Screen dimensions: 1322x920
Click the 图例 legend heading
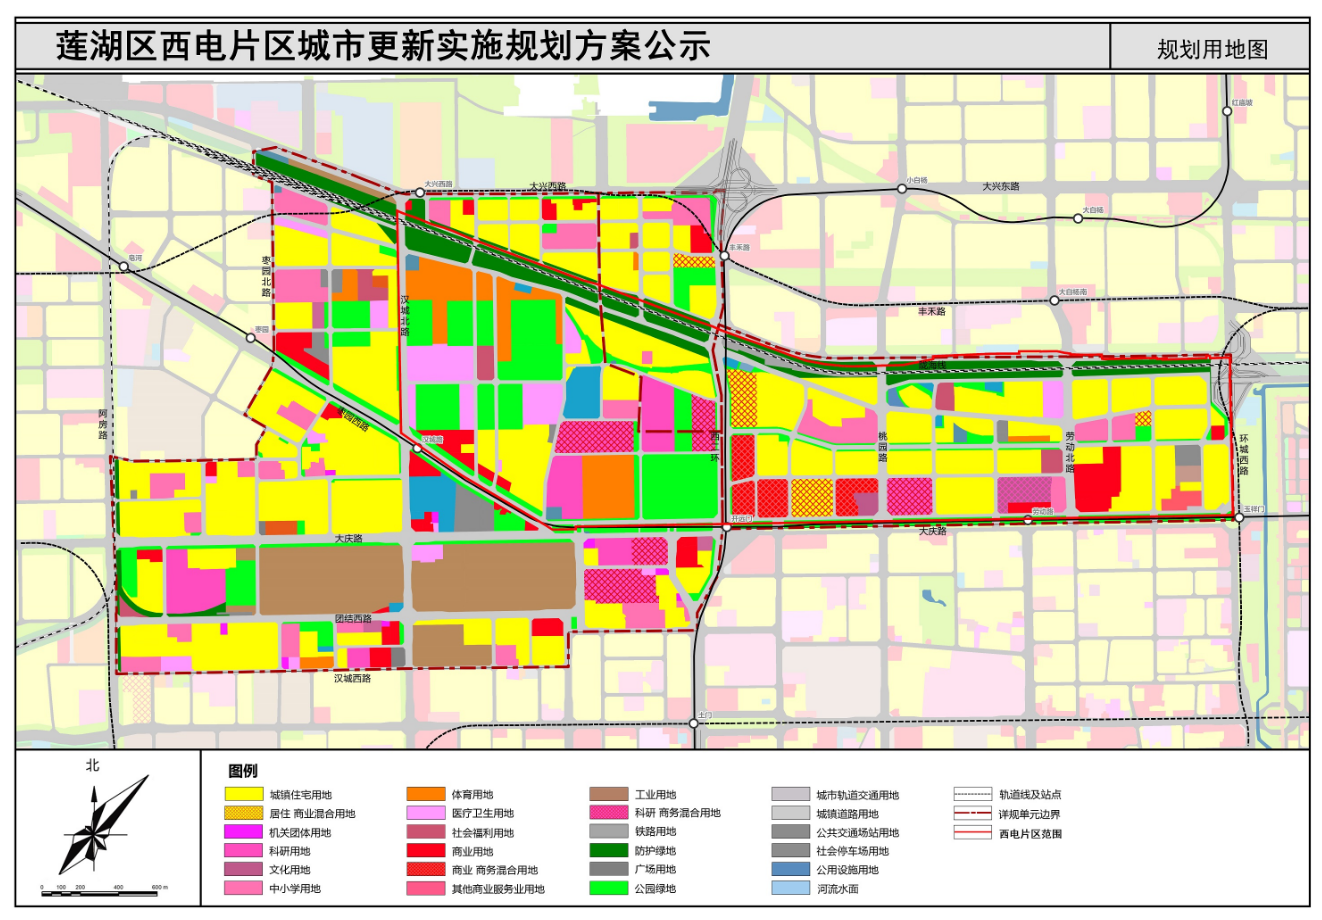coord(243,770)
